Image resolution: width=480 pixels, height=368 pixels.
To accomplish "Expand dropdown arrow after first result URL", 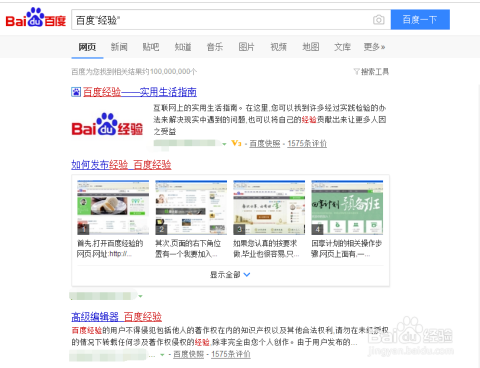I will (x=224, y=144).
